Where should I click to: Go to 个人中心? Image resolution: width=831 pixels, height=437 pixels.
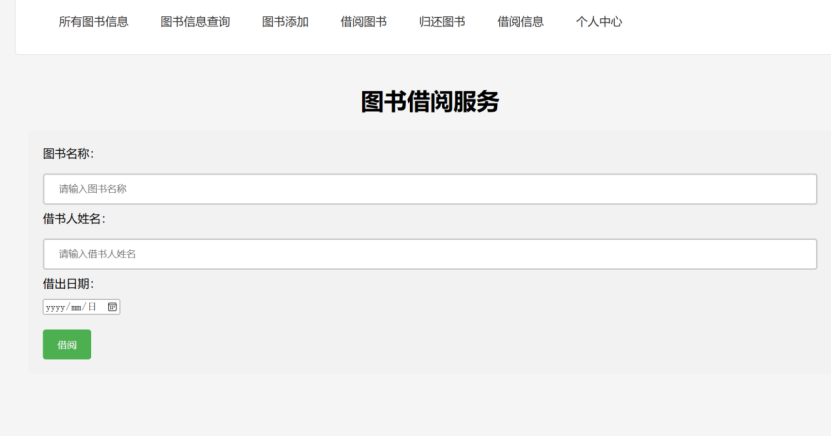click(x=599, y=22)
